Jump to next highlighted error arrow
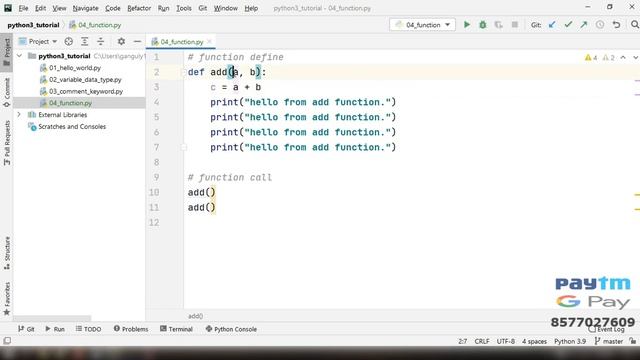The image size is (640, 360). pos(635,58)
